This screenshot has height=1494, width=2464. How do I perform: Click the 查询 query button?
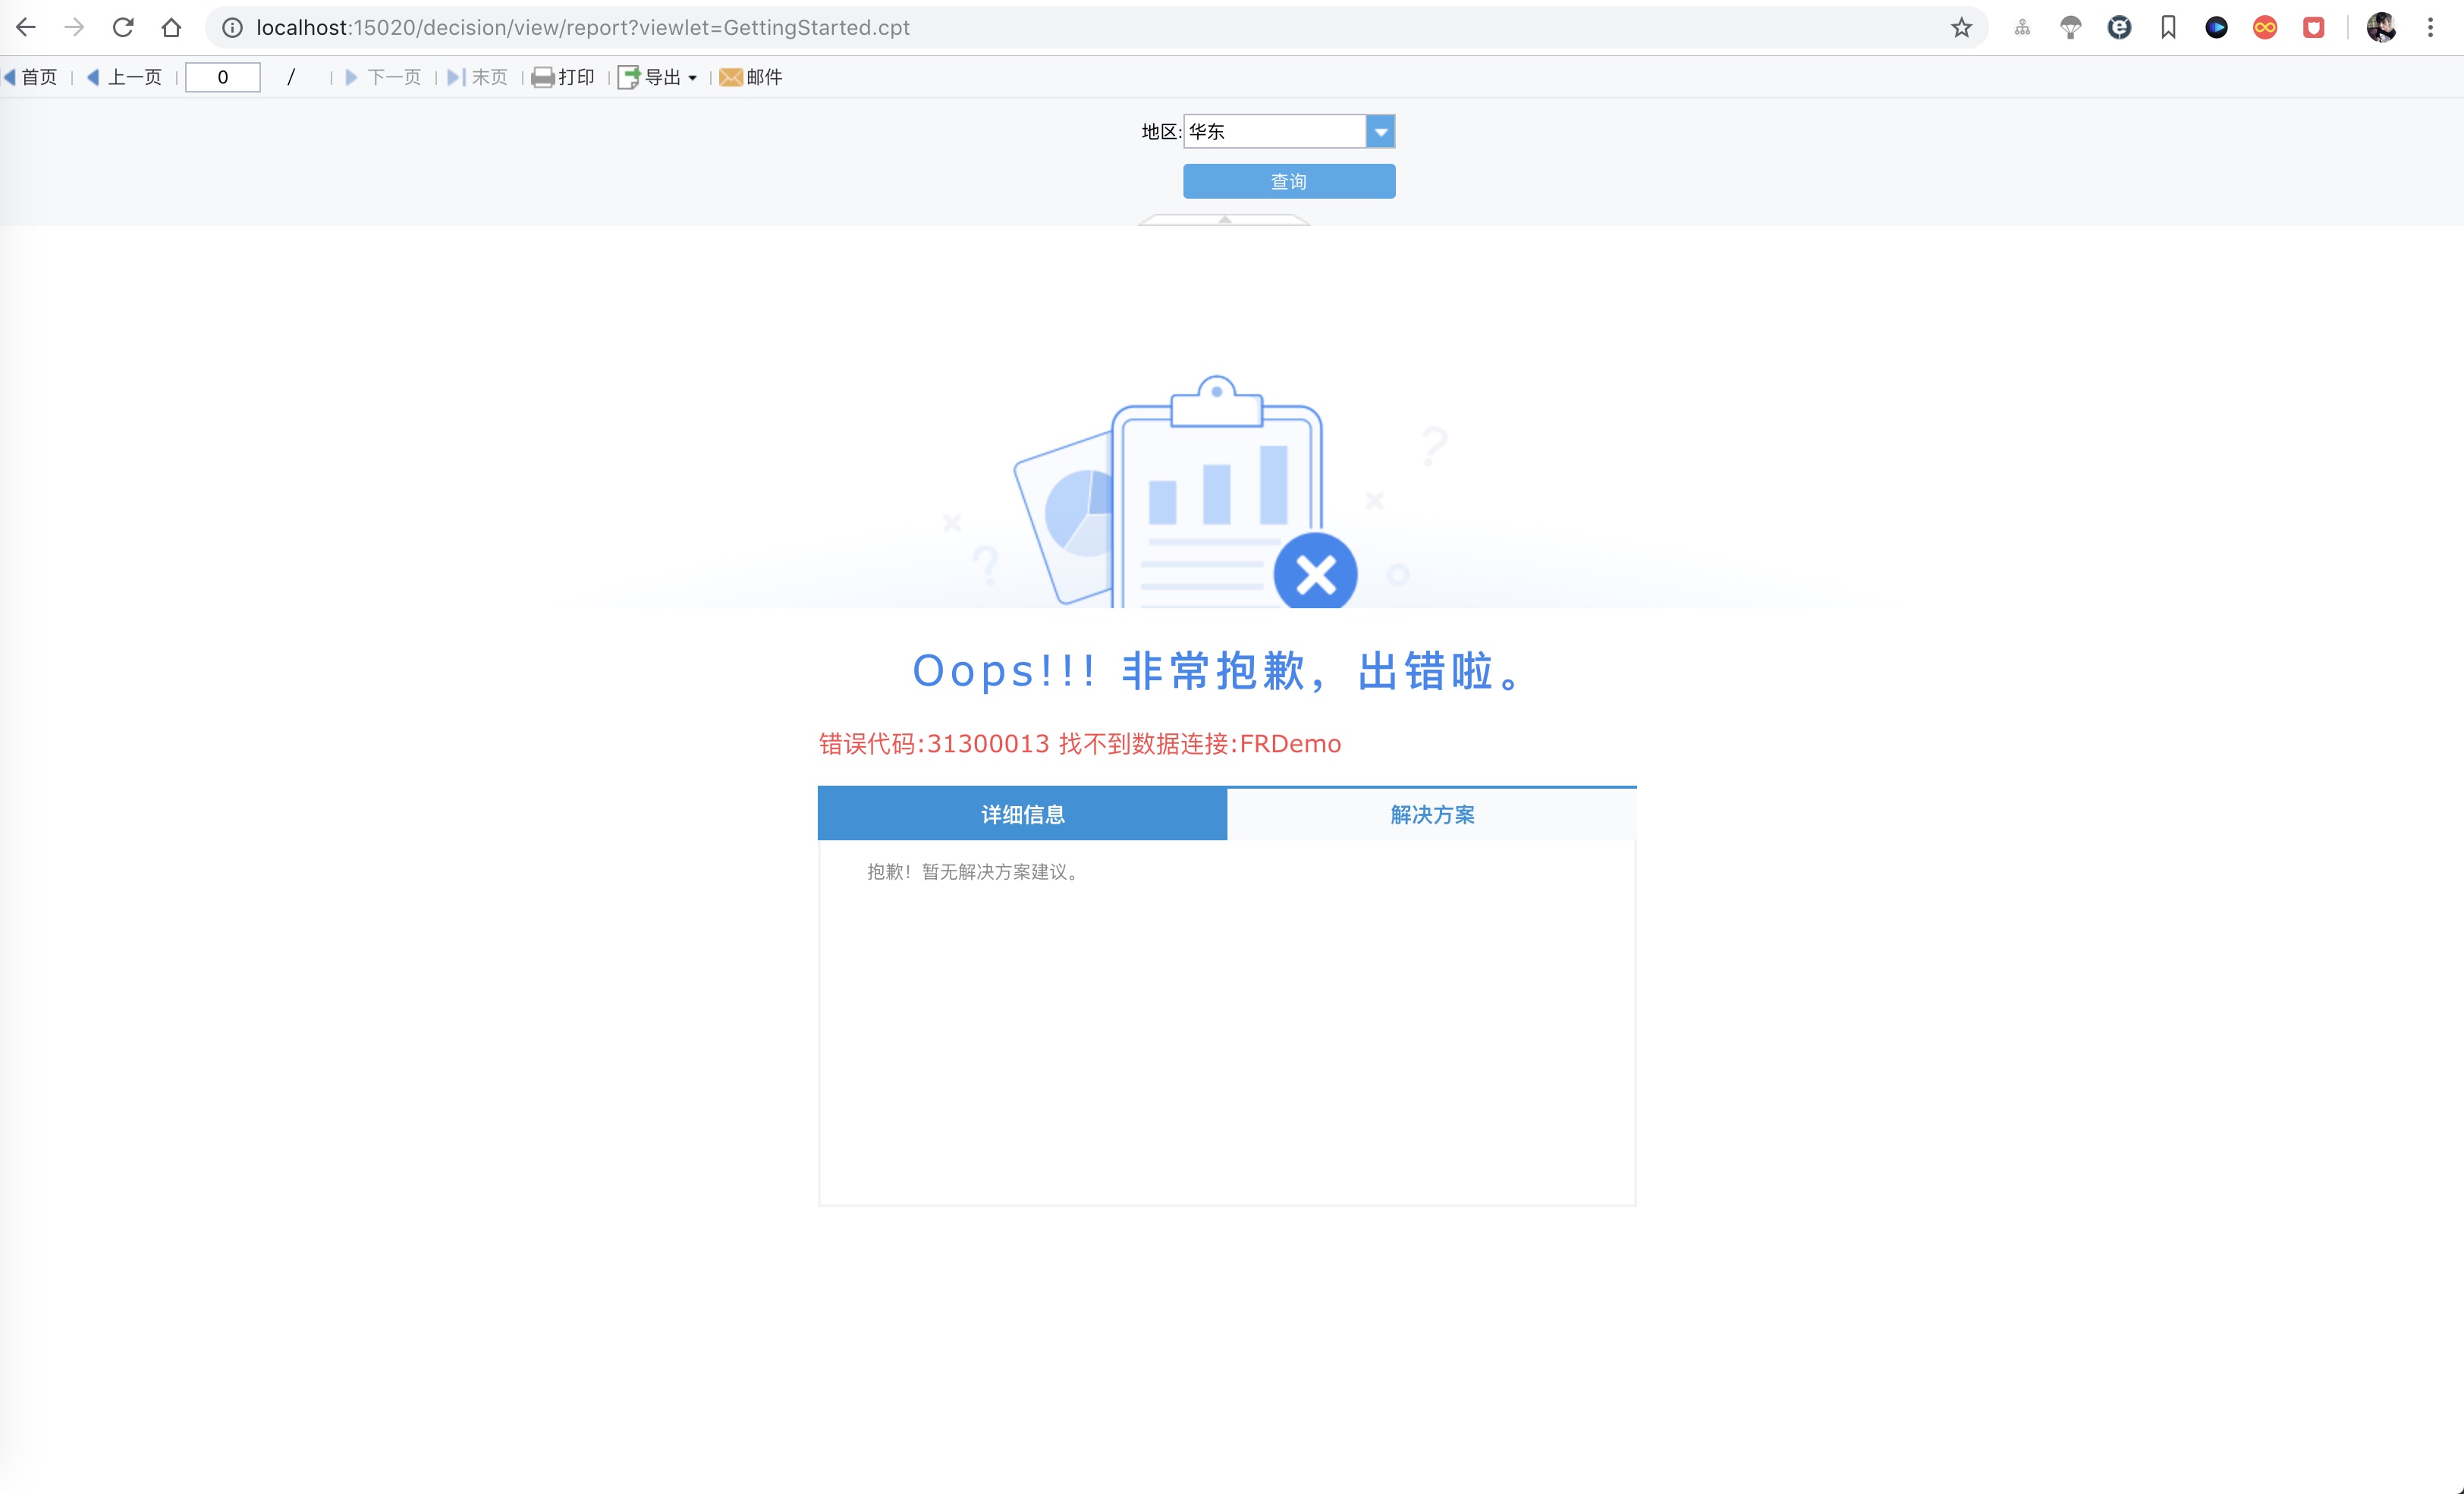1288,181
